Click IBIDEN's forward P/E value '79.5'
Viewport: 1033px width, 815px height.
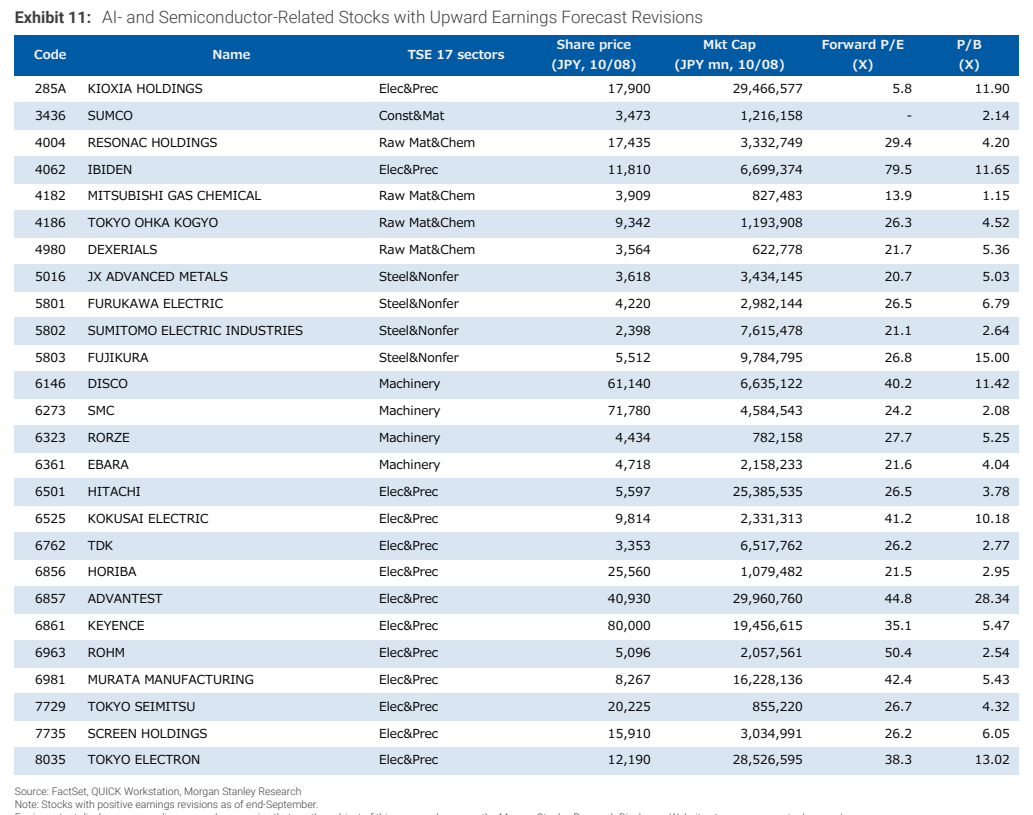(898, 170)
